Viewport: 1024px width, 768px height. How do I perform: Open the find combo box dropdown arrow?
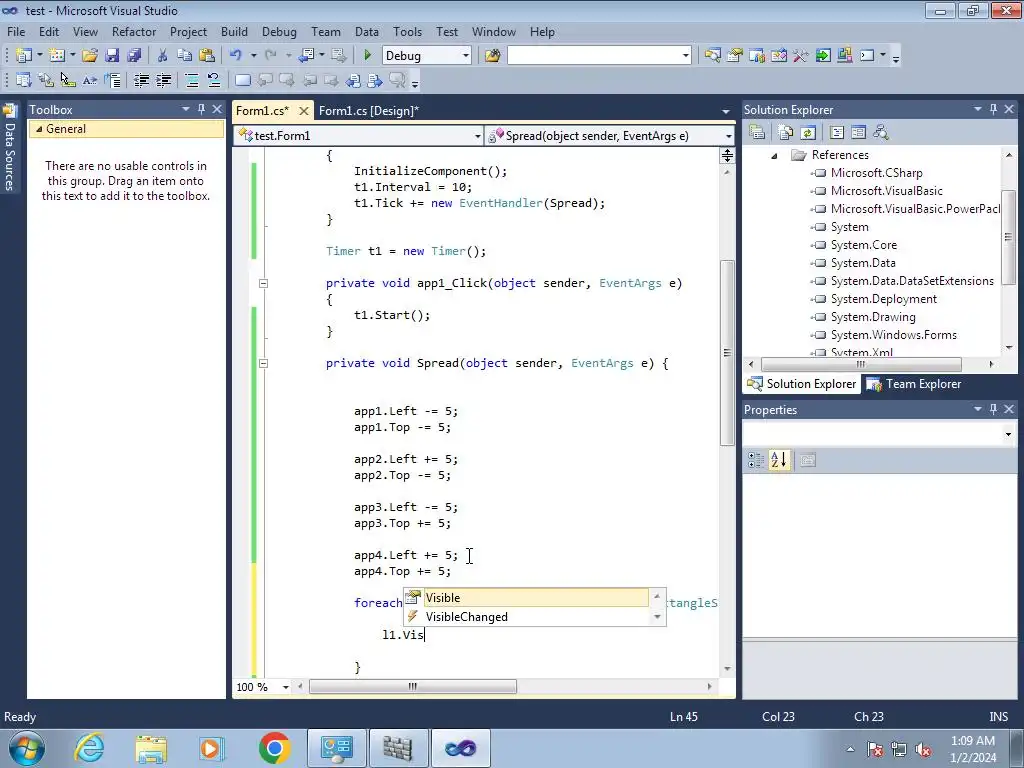(x=686, y=56)
